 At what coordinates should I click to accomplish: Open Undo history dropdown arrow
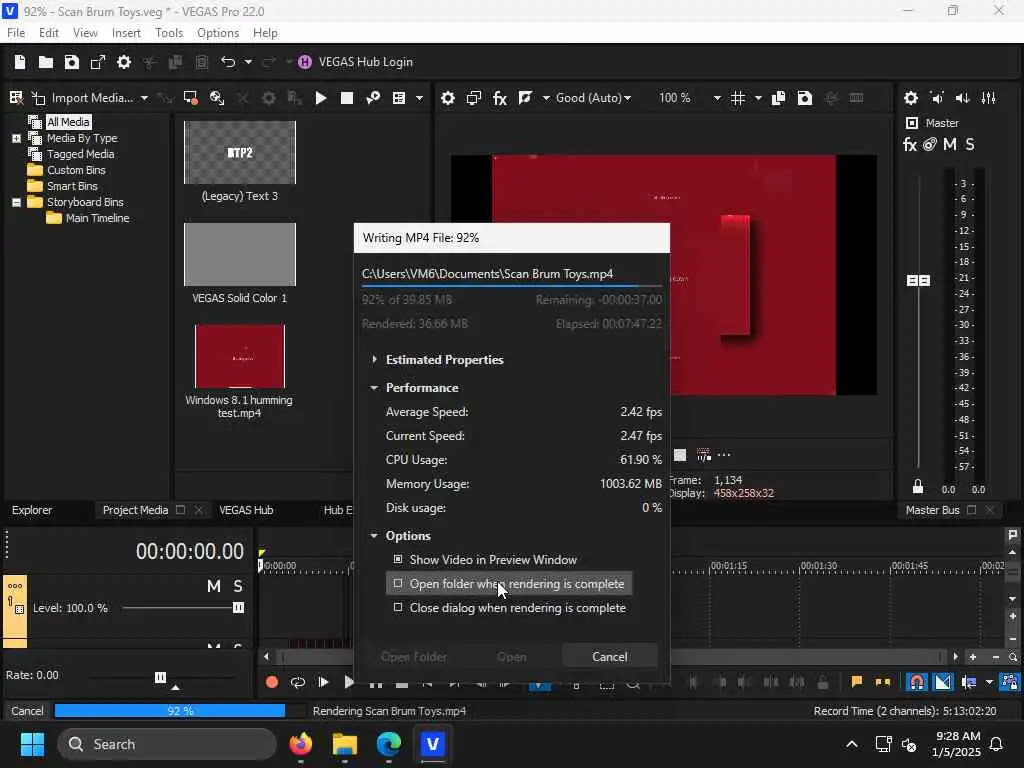pyautogui.click(x=248, y=62)
